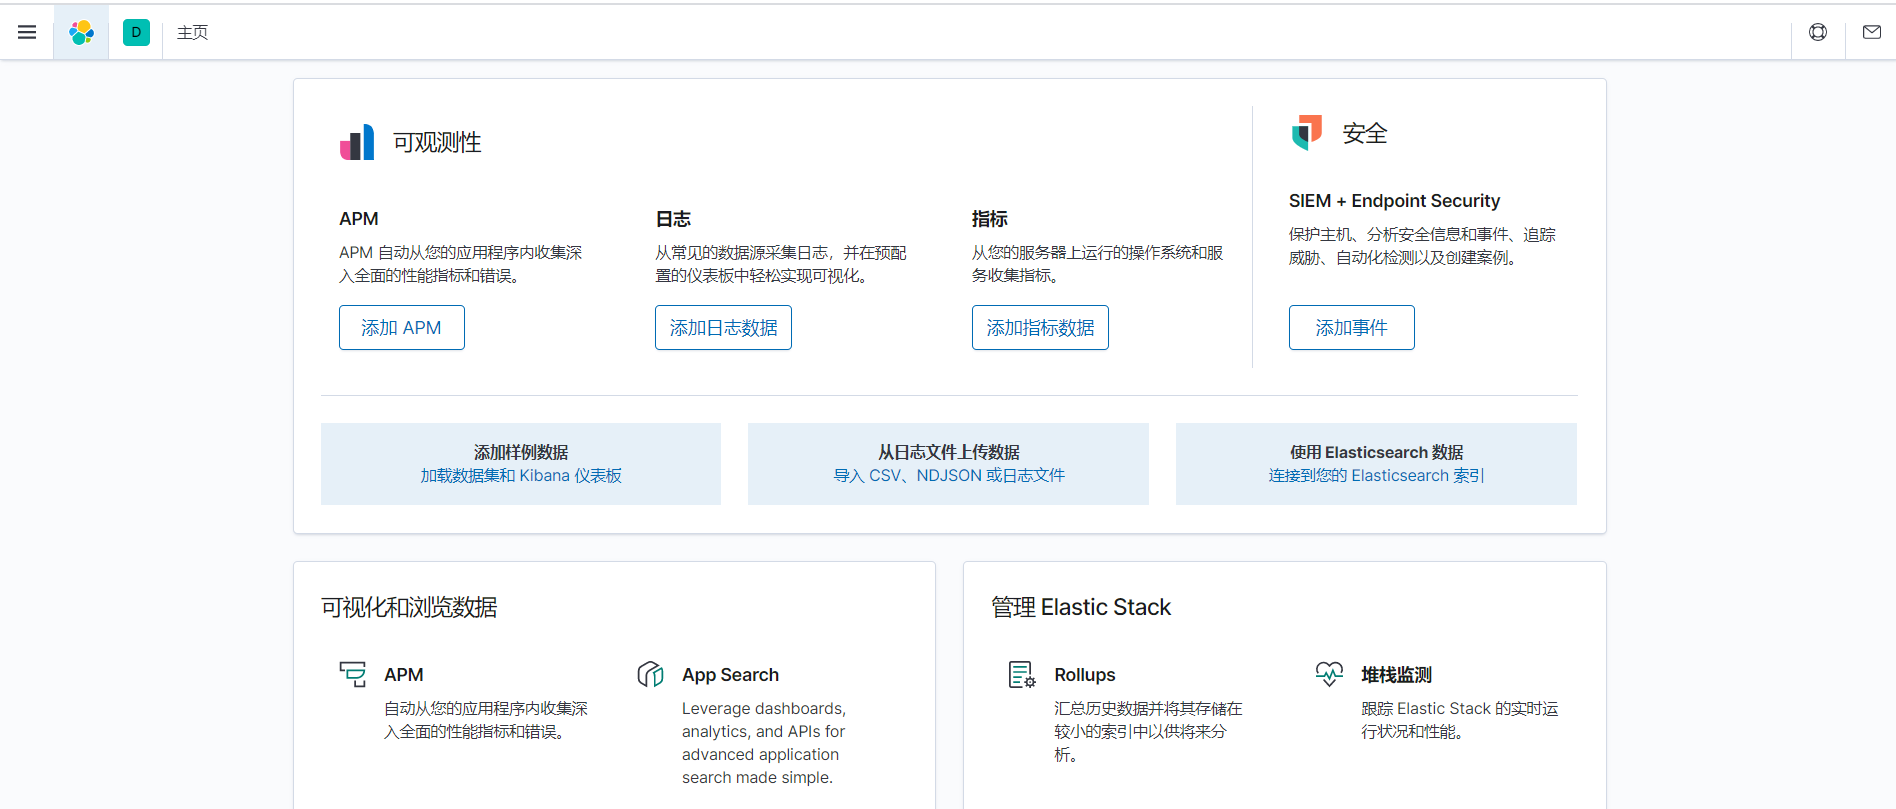Viewport: 1896px width, 809px height.
Task: Click the SIEM + Endpoint Security title
Action: click(x=1394, y=201)
